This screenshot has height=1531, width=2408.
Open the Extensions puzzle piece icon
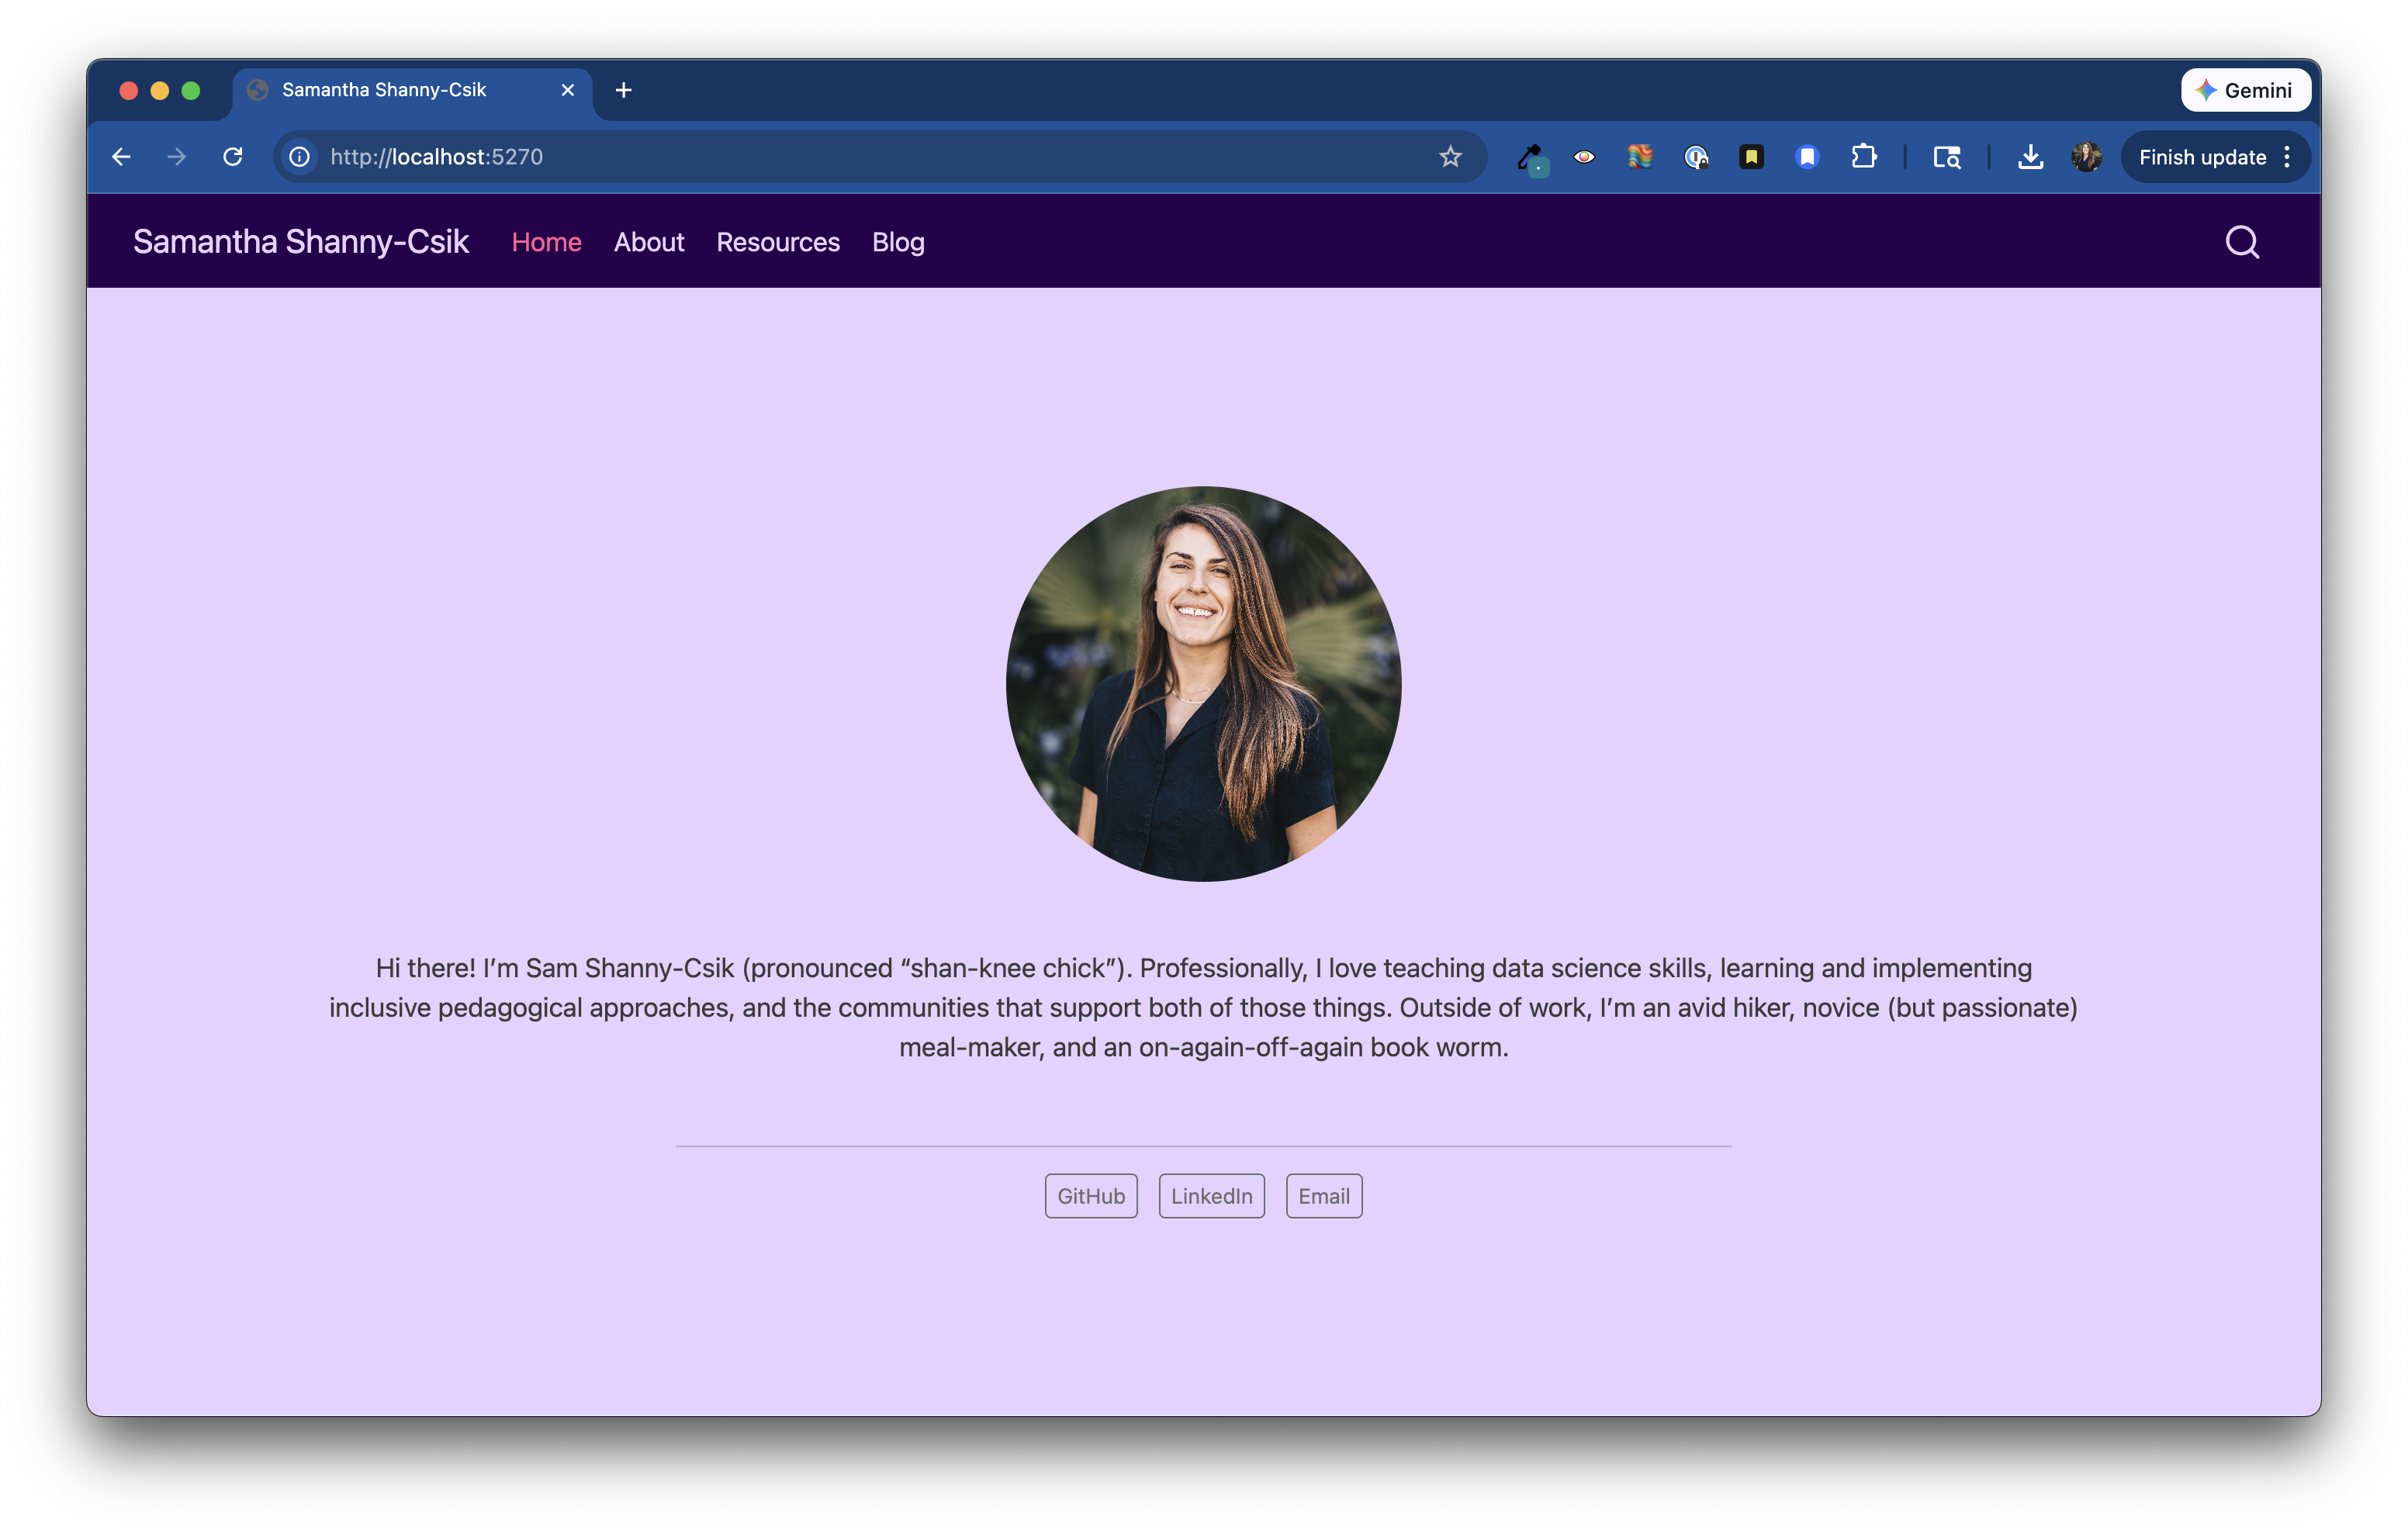(1863, 157)
